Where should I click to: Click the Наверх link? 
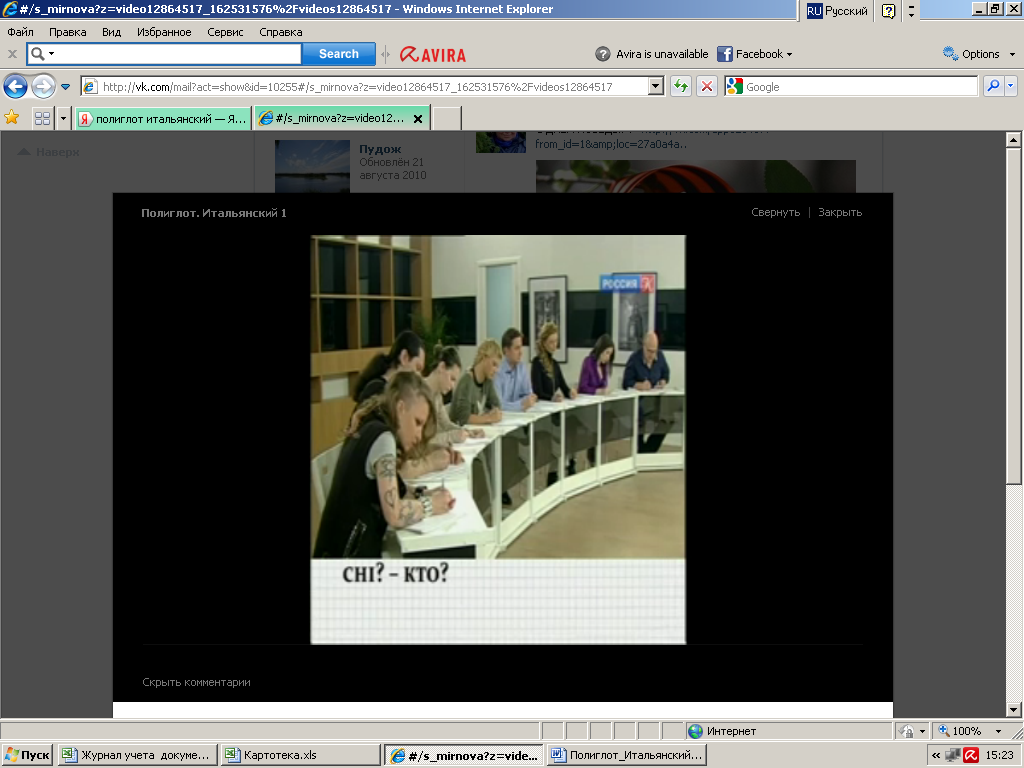[48, 152]
